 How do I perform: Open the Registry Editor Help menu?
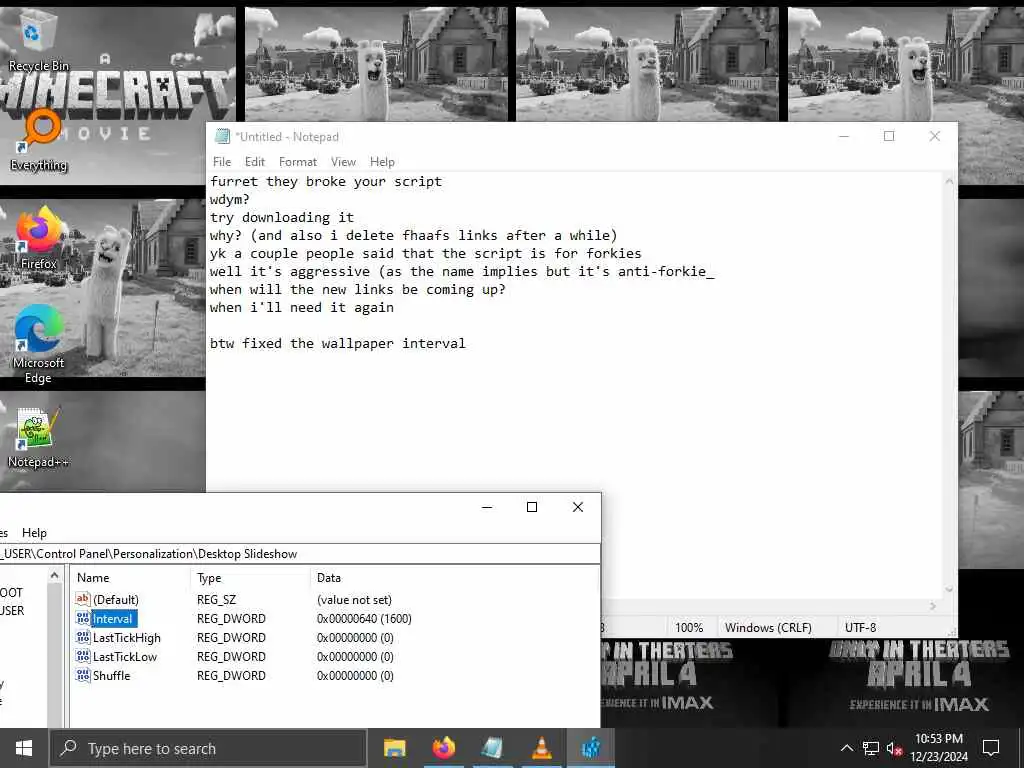tap(34, 533)
